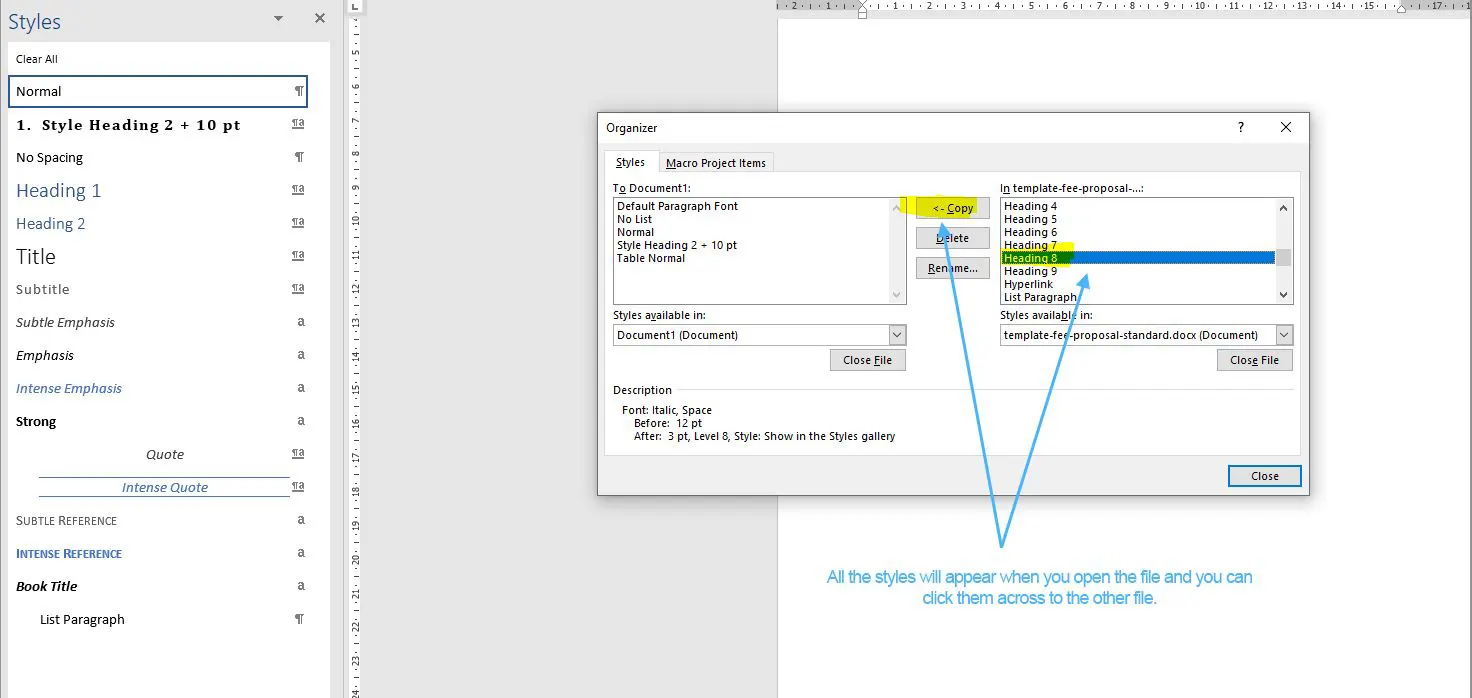Viewport: 1472px width, 698px height.
Task: Select Normal in Document1 list
Action: (x=635, y=232)
